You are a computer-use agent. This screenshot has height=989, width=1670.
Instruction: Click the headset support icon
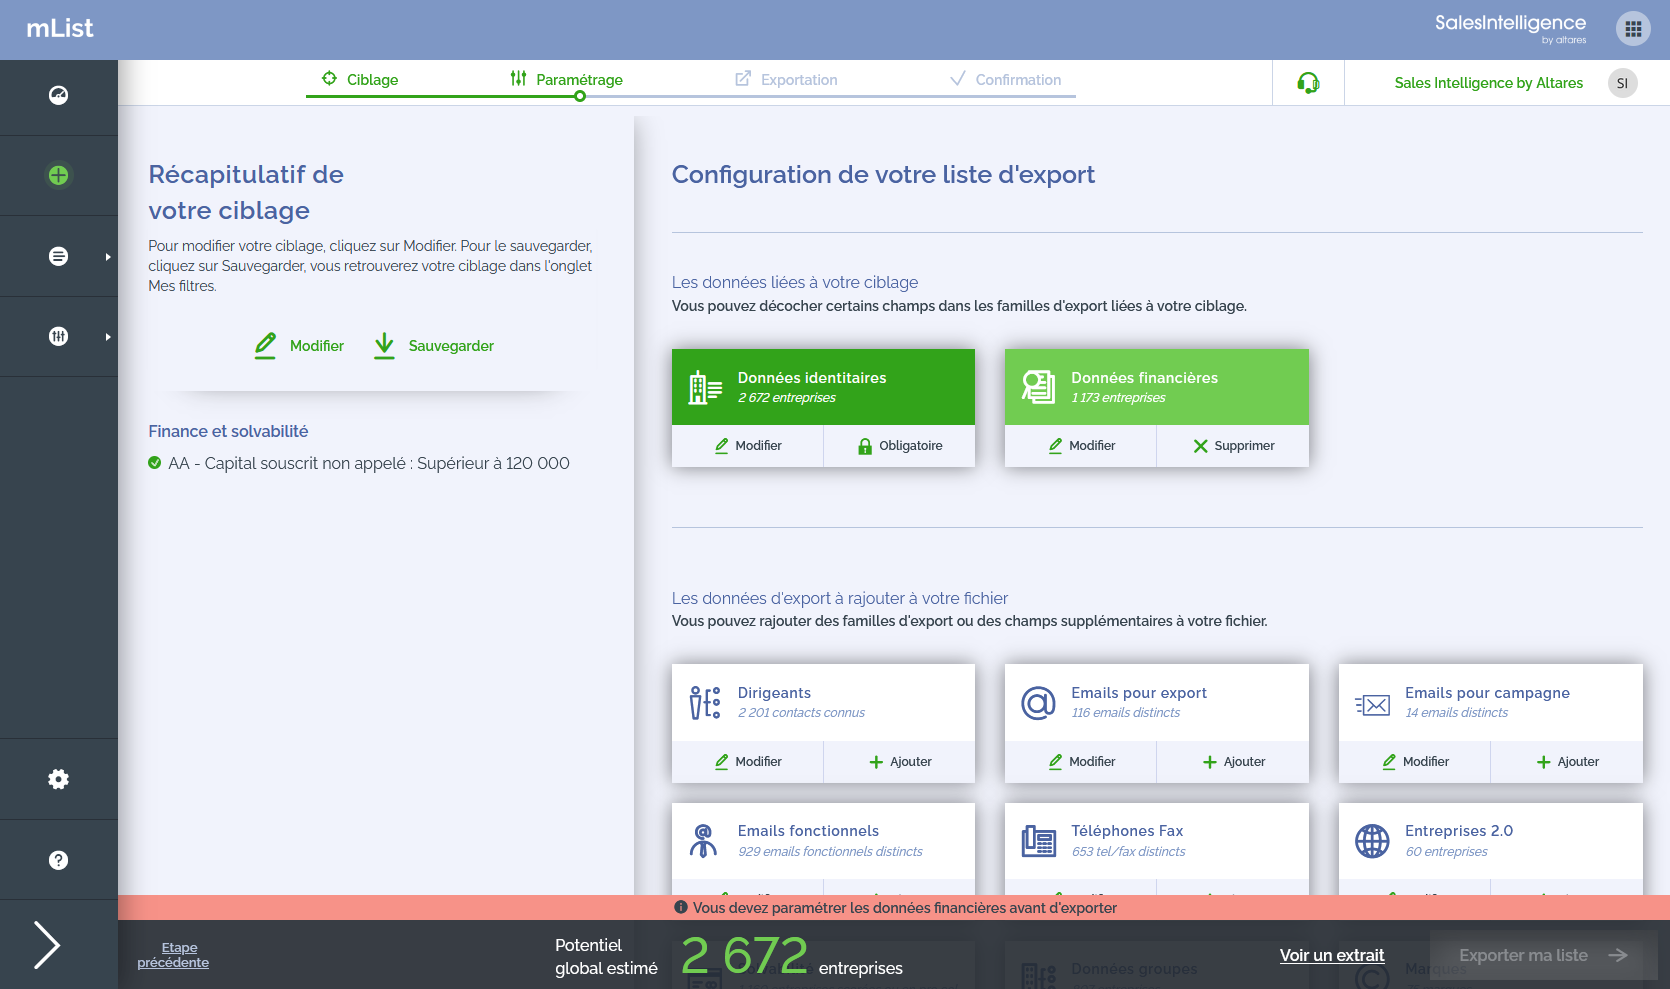[x=1308, y=83]
